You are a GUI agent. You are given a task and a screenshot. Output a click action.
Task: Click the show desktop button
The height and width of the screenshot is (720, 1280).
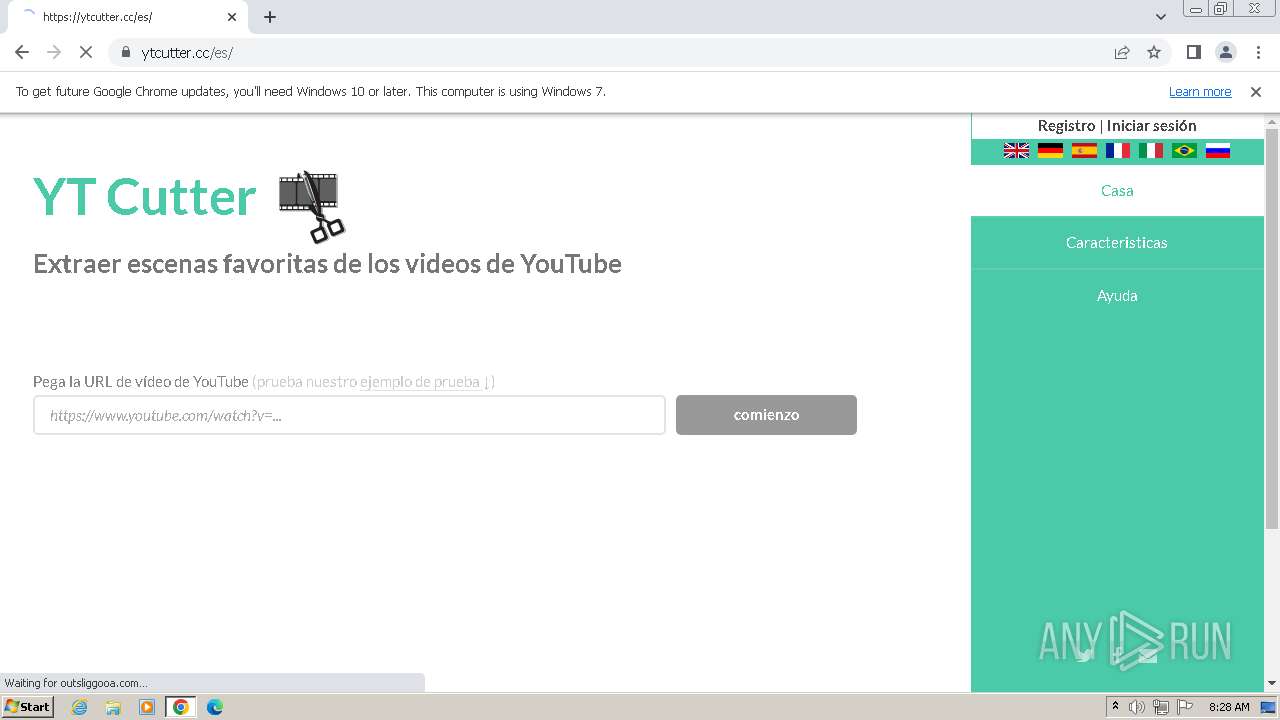click(1269, 707)
